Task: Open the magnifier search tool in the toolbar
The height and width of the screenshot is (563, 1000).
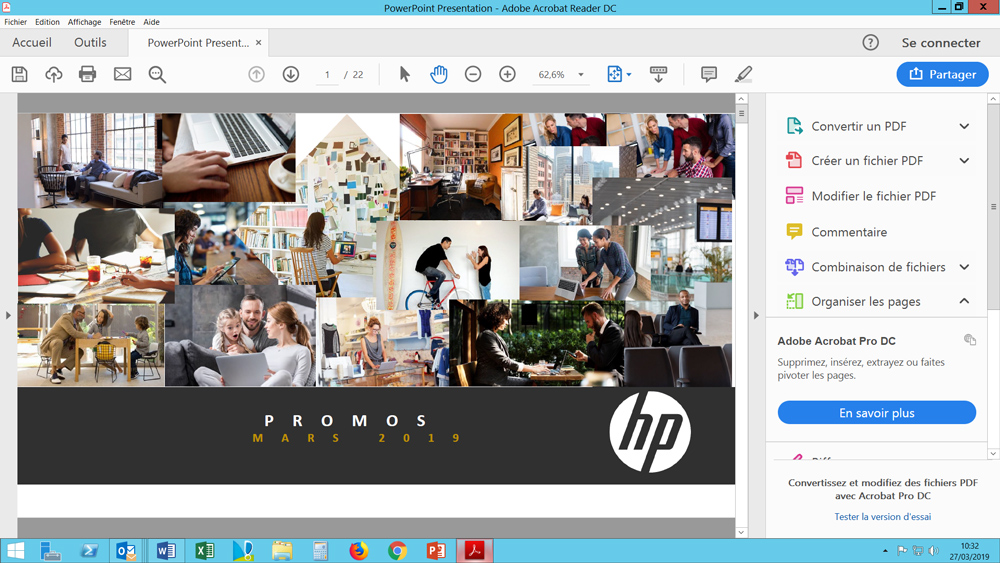Action: pos(157,75)
